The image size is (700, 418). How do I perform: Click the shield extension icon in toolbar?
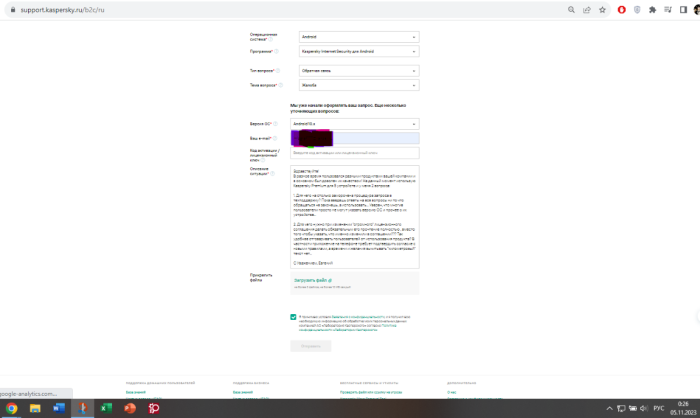point(637,10)
